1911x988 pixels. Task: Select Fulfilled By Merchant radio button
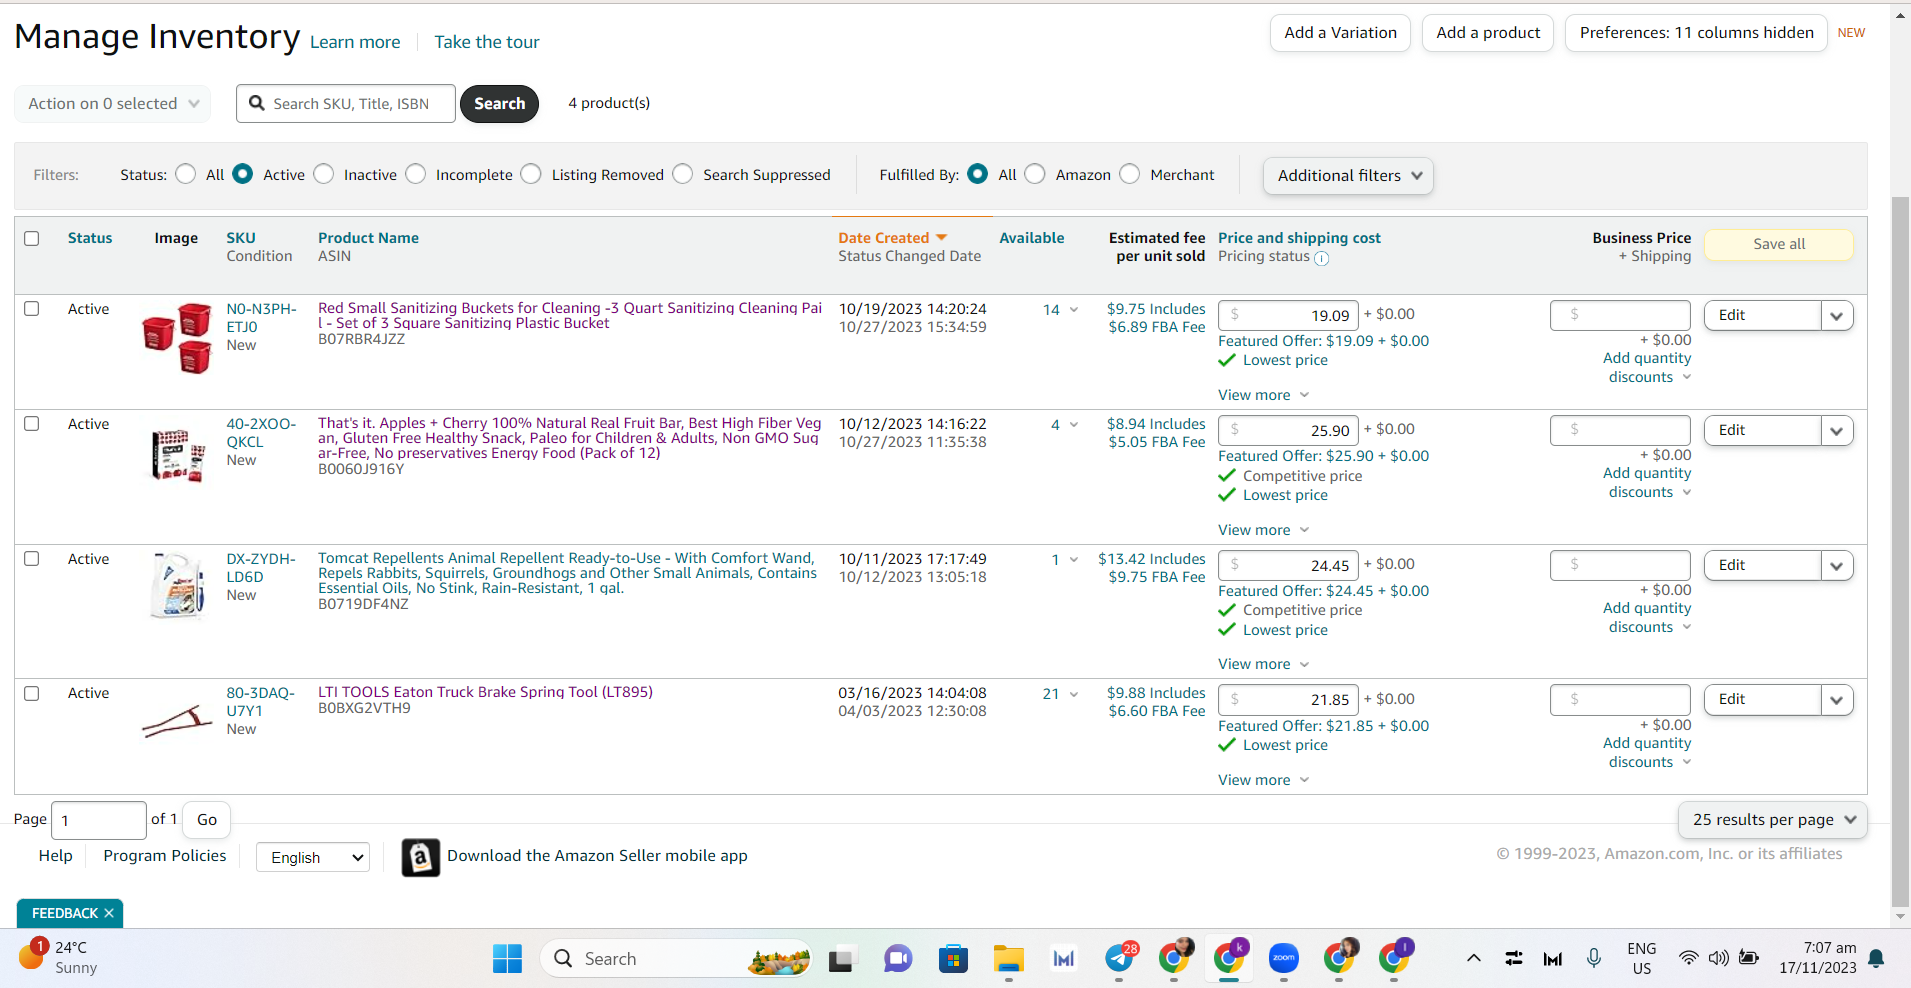tap(1130, 174)
